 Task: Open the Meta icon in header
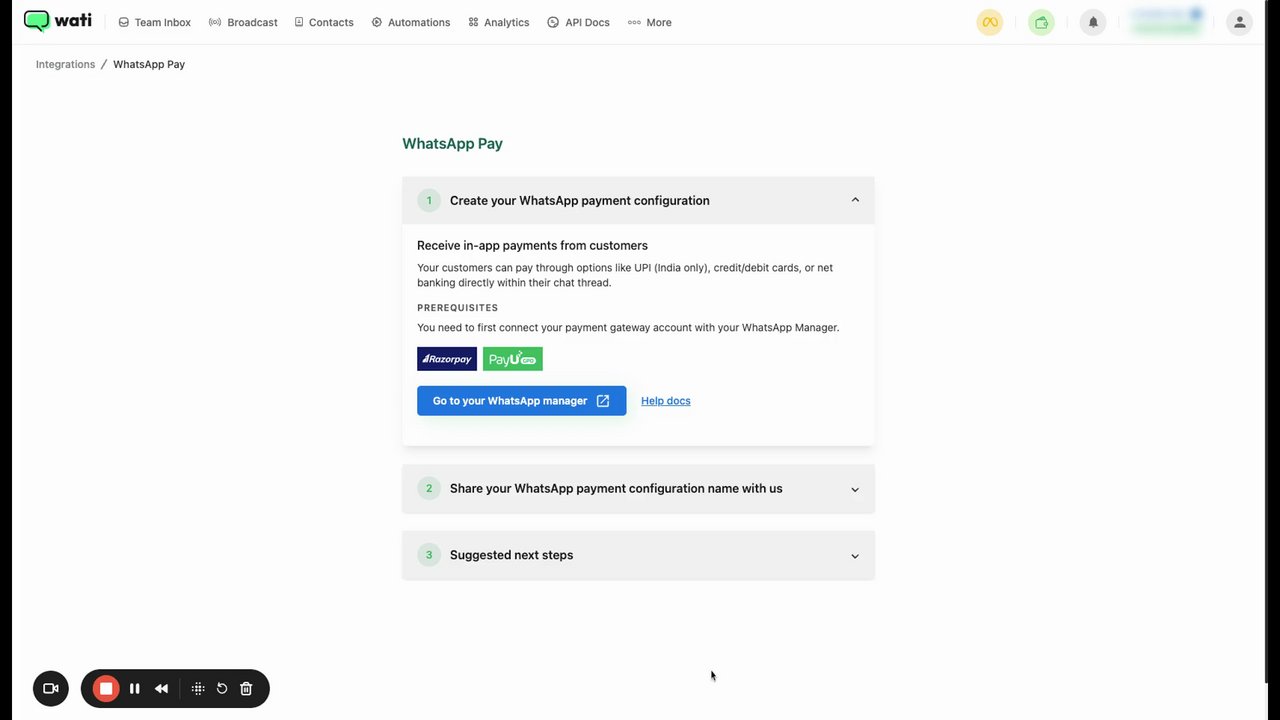[x=989, y=22]
